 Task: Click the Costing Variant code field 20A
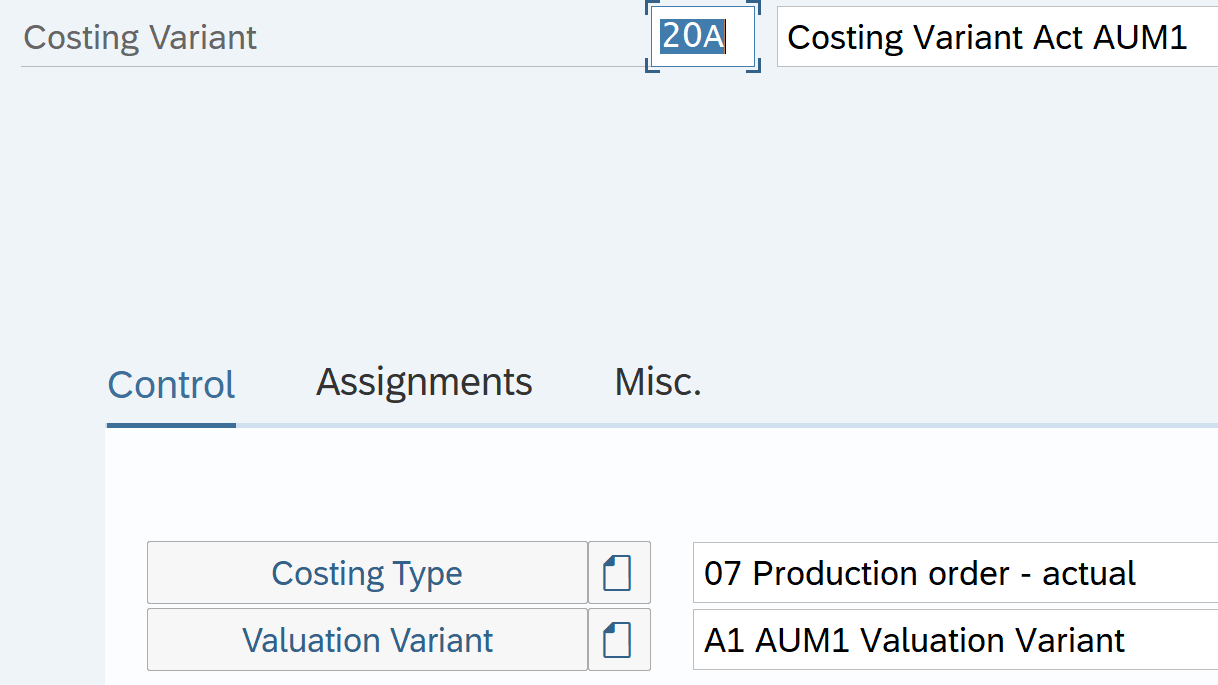coord(702,37)
